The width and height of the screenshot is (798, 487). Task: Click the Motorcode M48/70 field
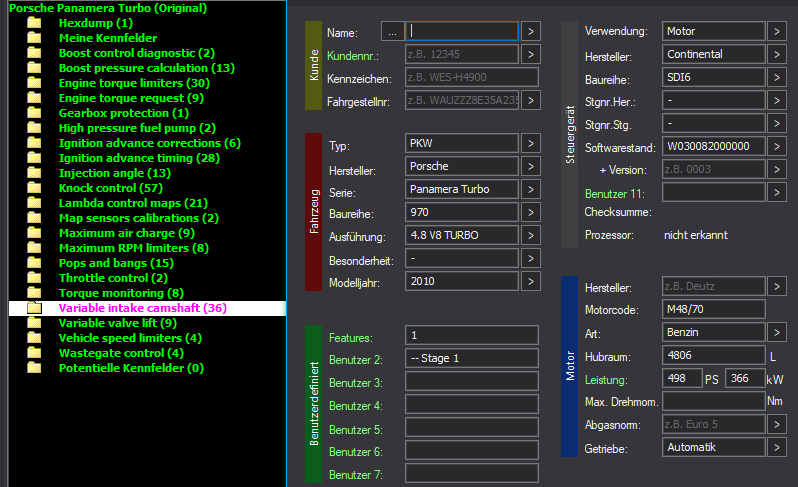coord(714,309)
